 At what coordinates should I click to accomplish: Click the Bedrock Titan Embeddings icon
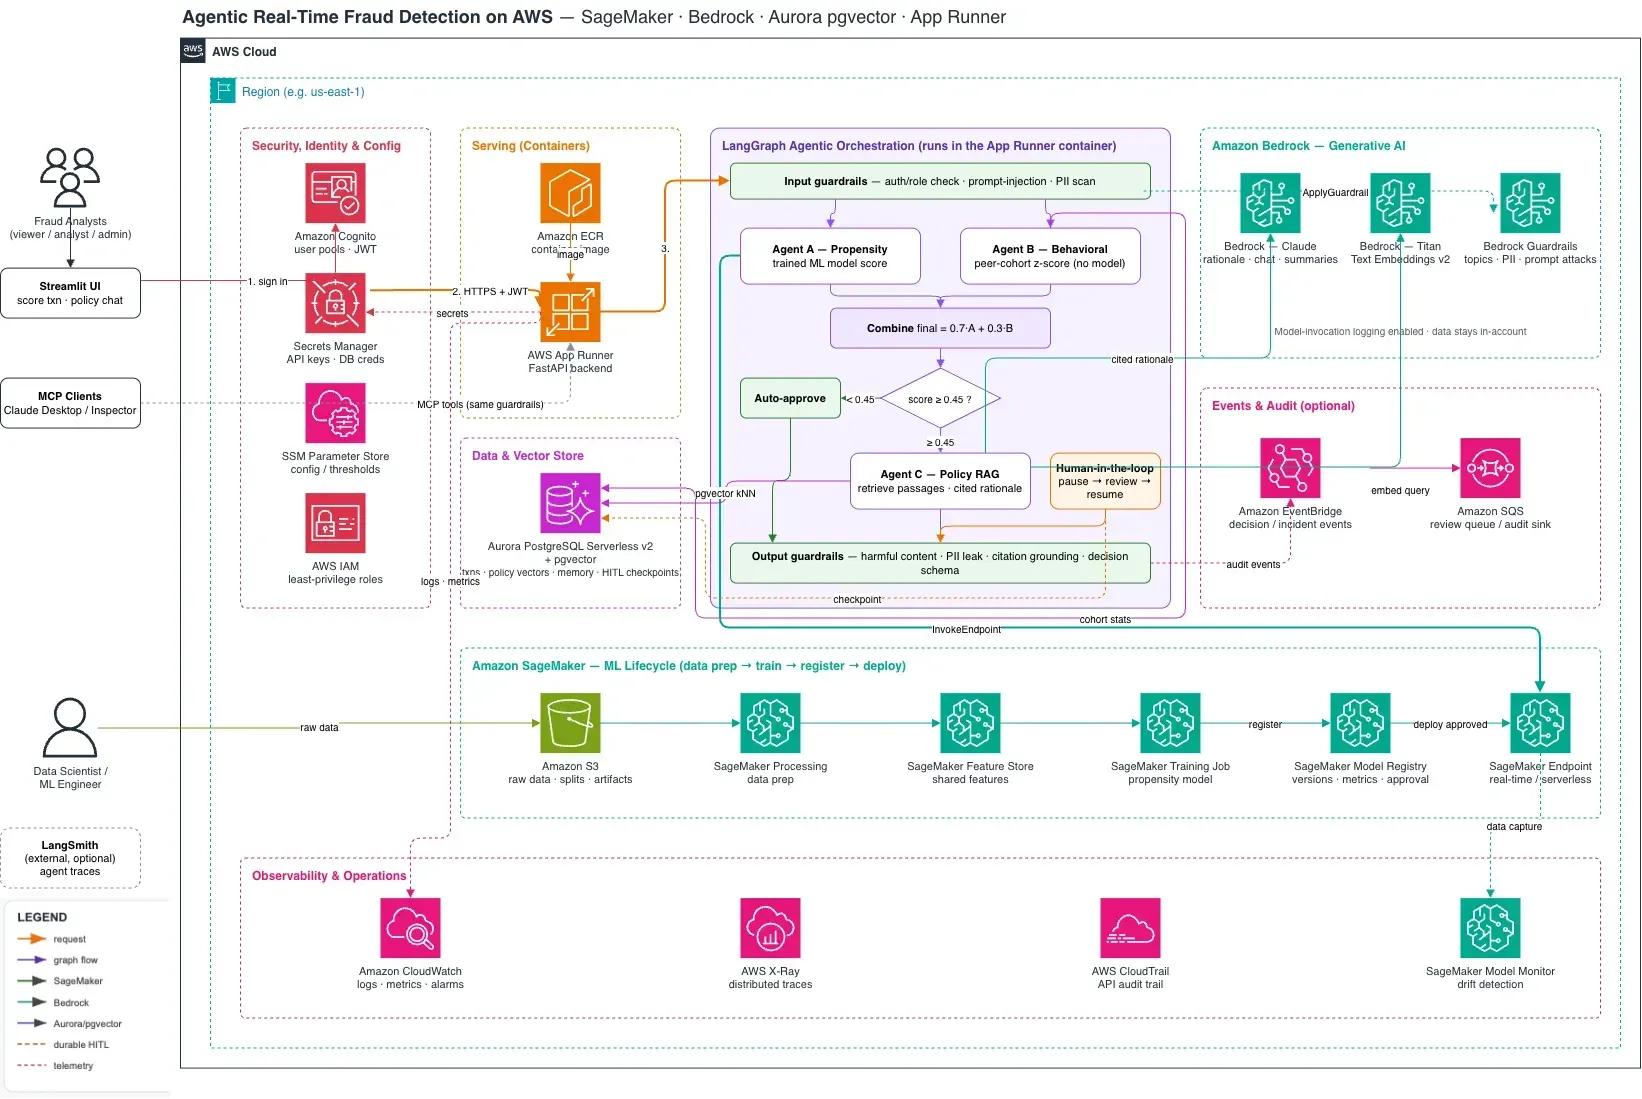click(1400, 203)
